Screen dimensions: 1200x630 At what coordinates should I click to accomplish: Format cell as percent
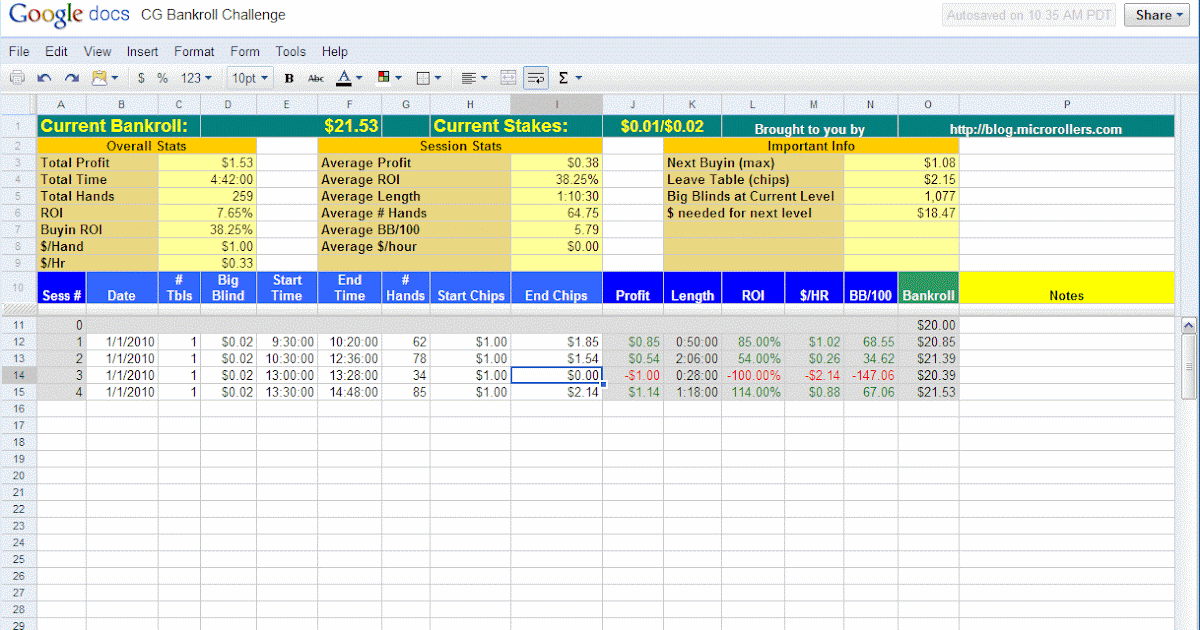click(162, 77)
